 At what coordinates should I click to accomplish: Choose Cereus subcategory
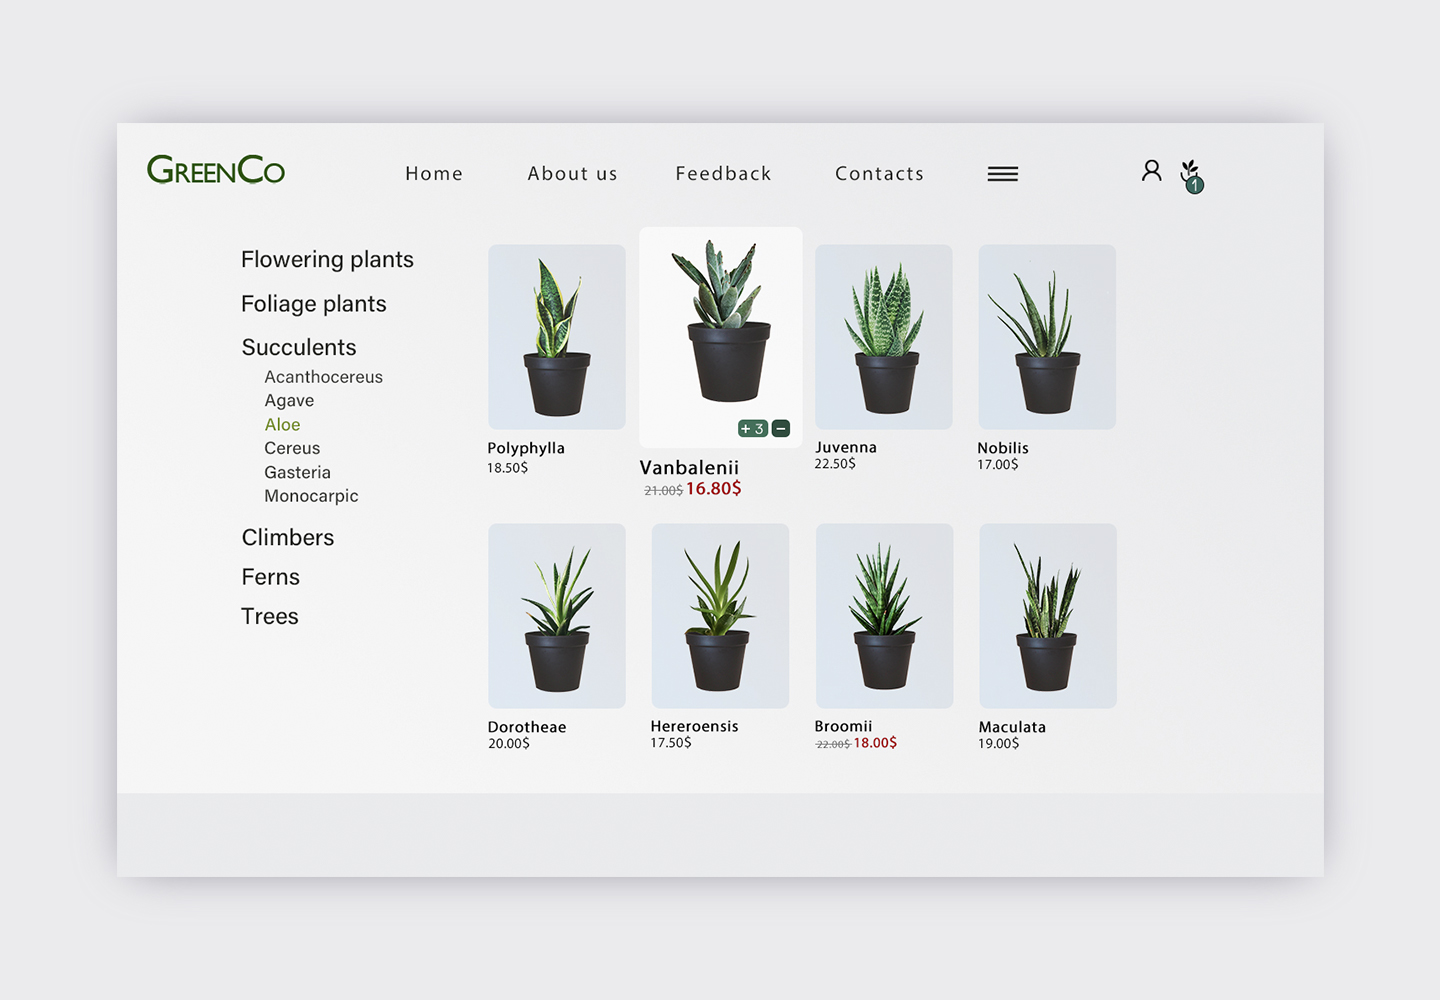tap(292, 448)
